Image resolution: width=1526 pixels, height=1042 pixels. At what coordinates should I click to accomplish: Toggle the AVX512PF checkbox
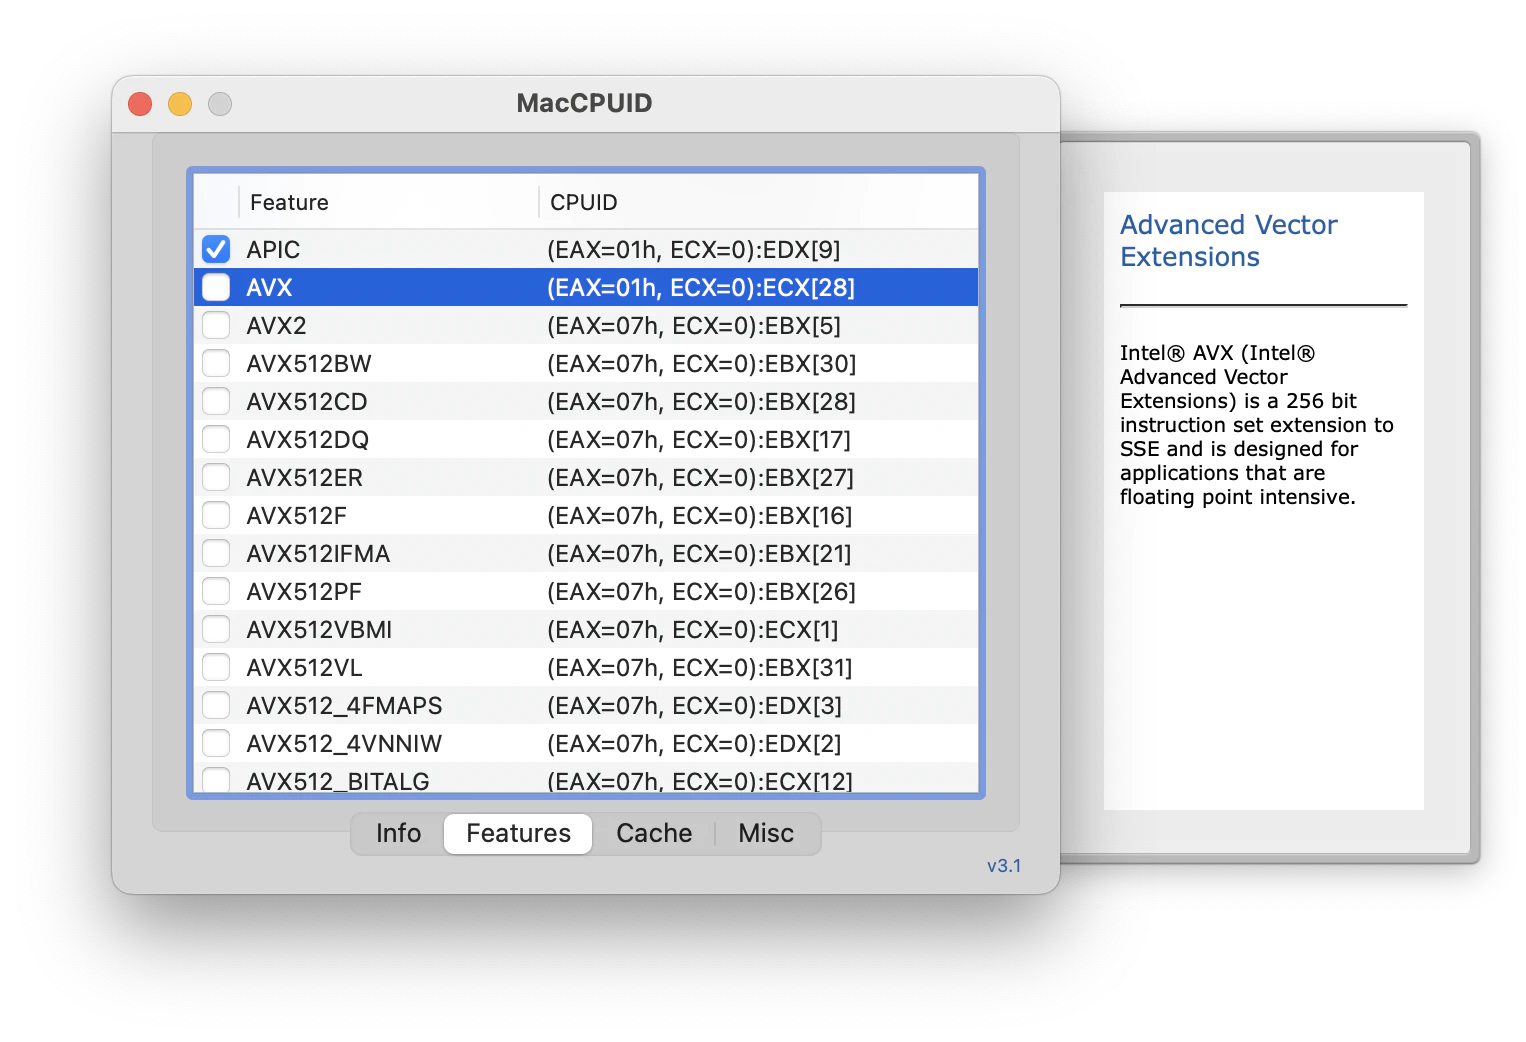pos(216,591)
